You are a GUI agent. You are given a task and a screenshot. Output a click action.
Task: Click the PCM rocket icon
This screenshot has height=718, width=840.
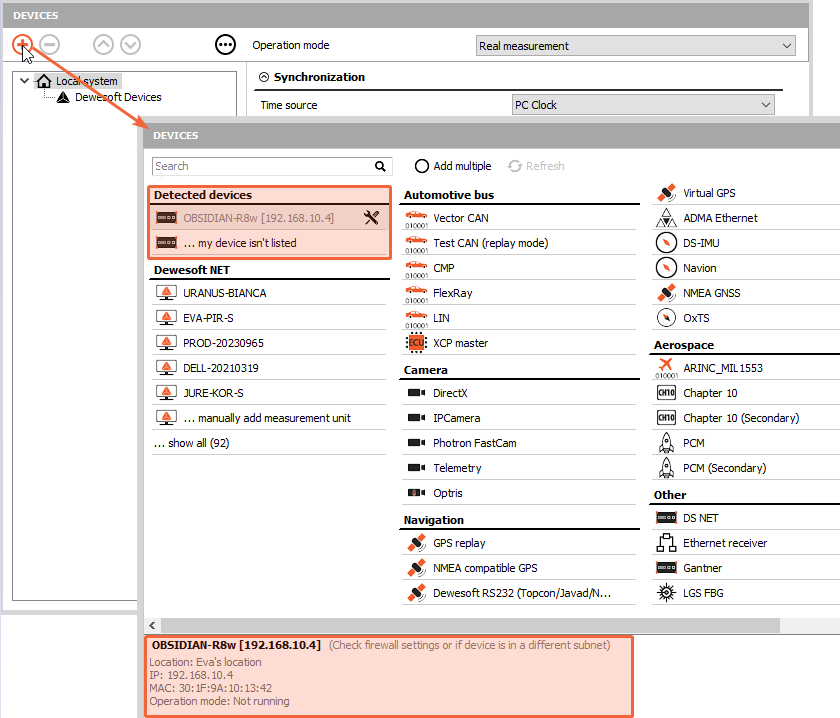(666, 443)
